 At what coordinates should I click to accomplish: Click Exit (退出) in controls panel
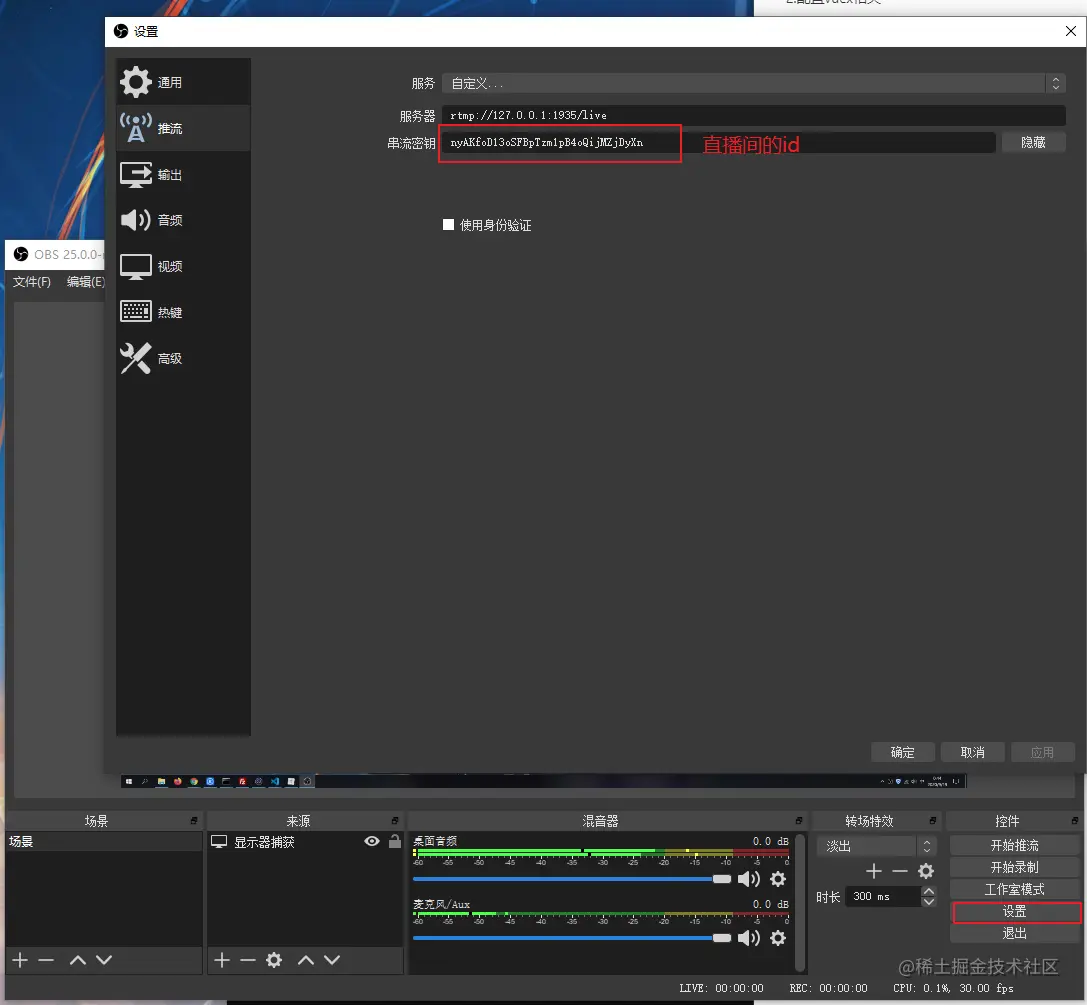click(x=1015, y=934)
